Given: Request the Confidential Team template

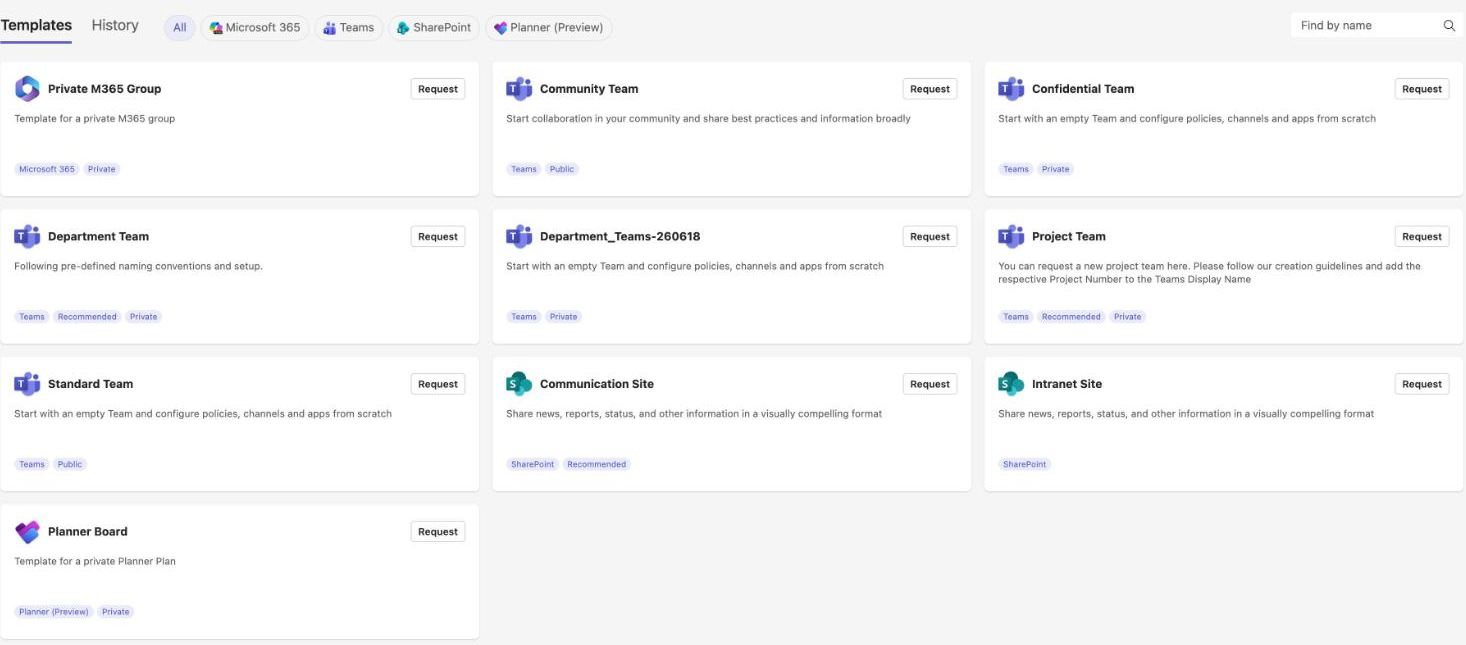Looking at the screenshot, I should pyautogui.click(x=1422, y=89).
